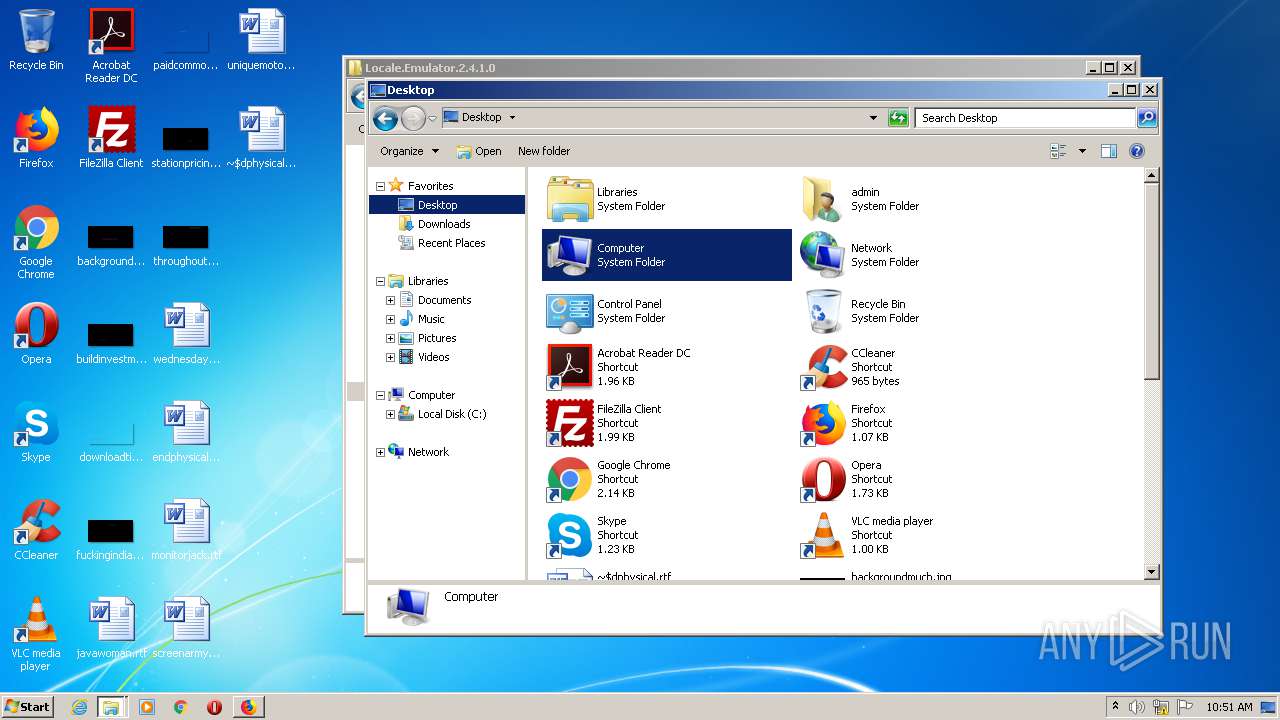Select the Skype desktop shortcut
This screenshot has width=1280, height=720.
click(36, 432)
